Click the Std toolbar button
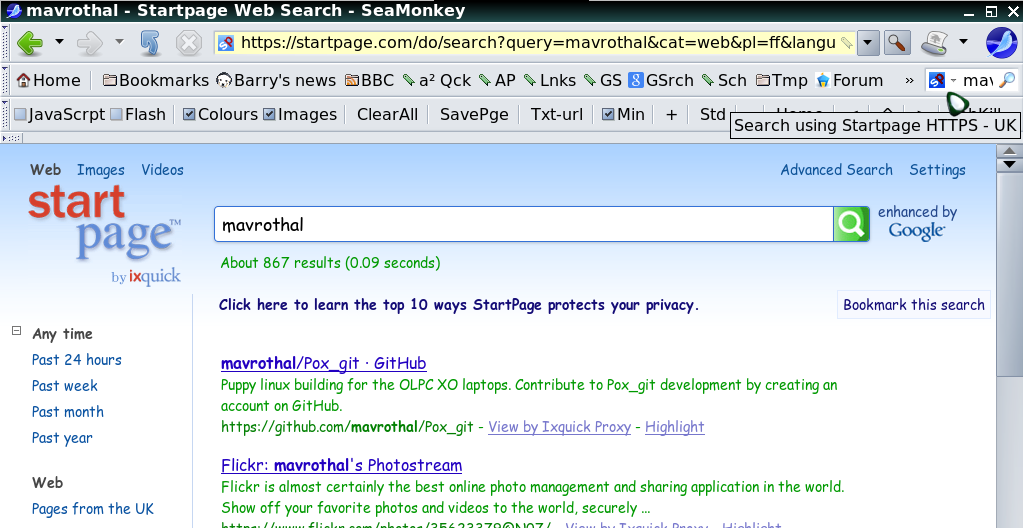Image resolution: width=1023 pixels, height=528 pixels. tap(712, 114)
